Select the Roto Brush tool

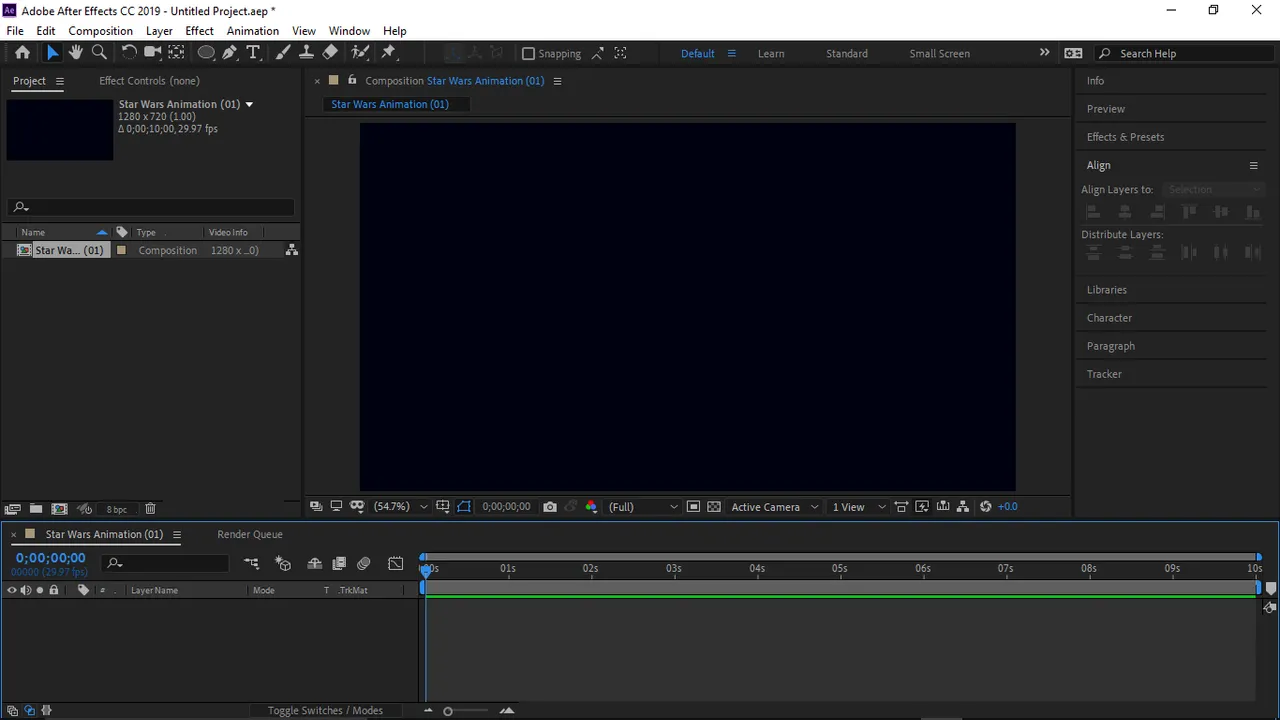tap(360, 53)
